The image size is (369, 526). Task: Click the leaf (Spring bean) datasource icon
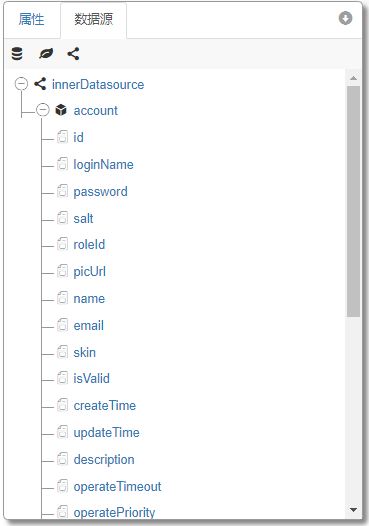point(46,54)
